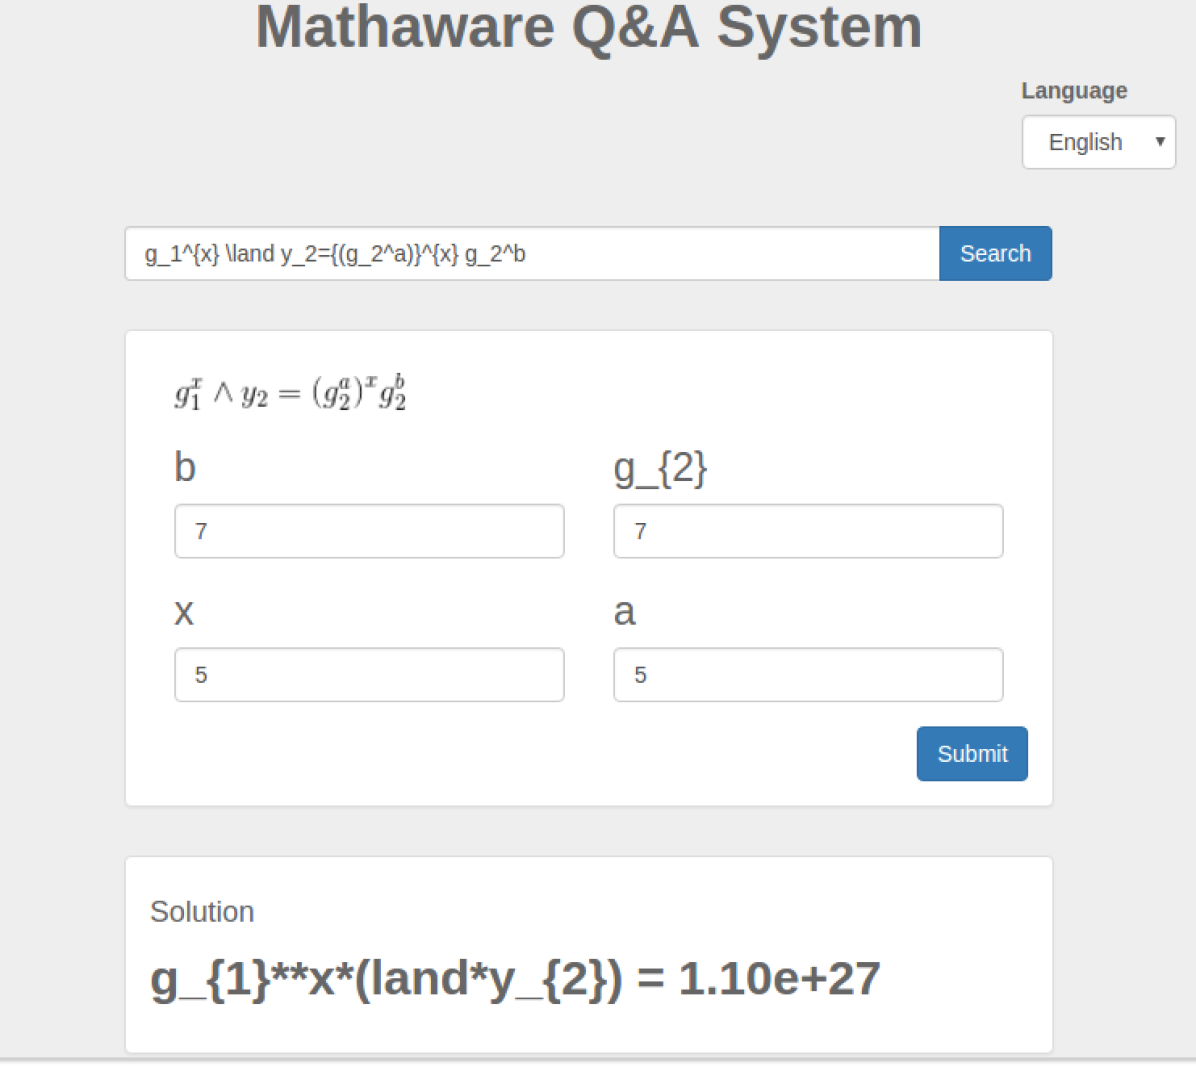Click the Language label text
The image size is (1196, 1067).
pyautogui.click(x=1074, y=91)
